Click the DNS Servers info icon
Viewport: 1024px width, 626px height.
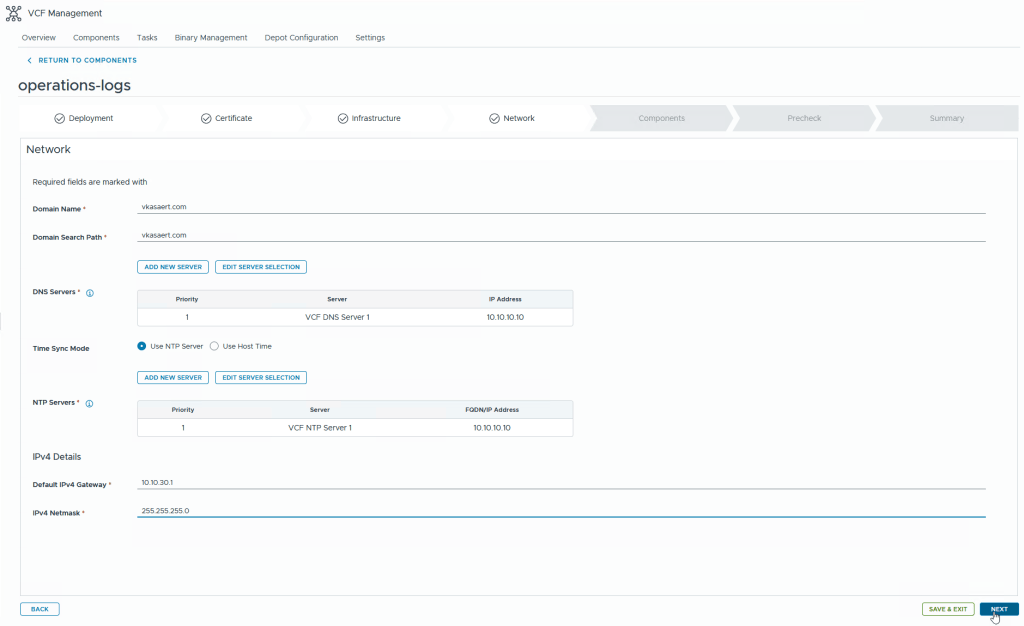[90, 293]
